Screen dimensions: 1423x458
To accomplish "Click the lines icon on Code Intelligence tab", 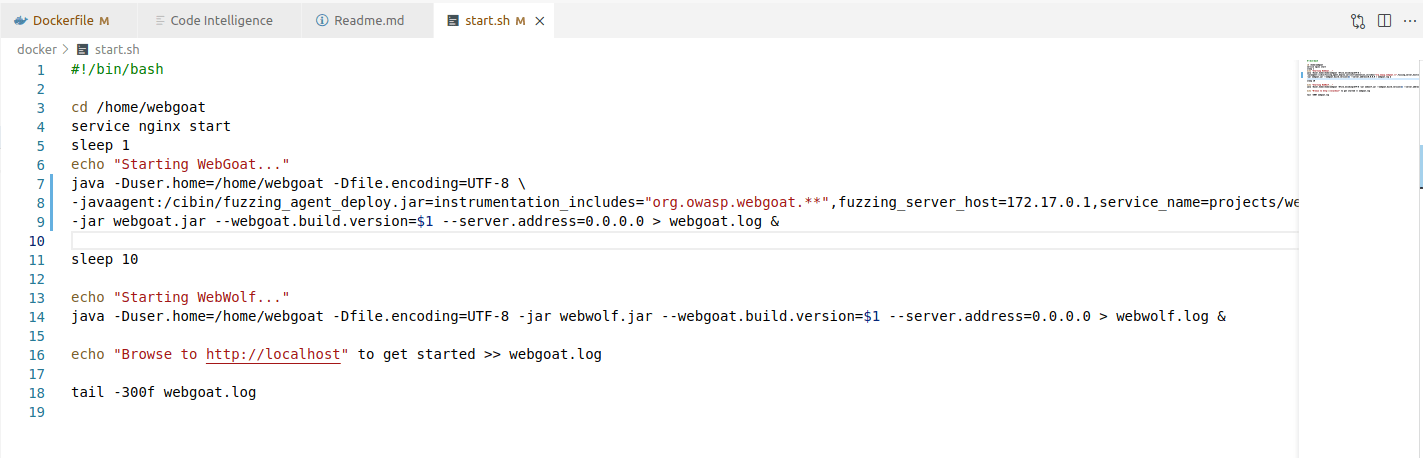I will point(160,20).
